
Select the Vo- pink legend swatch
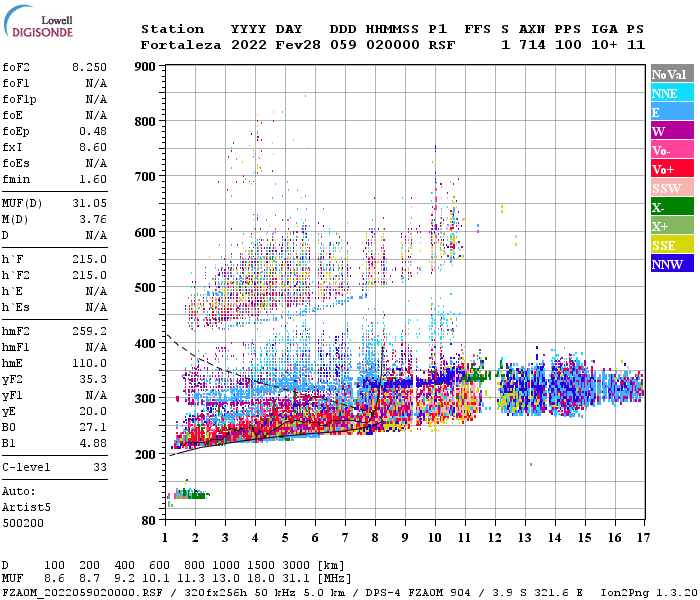tap(672, 150)
